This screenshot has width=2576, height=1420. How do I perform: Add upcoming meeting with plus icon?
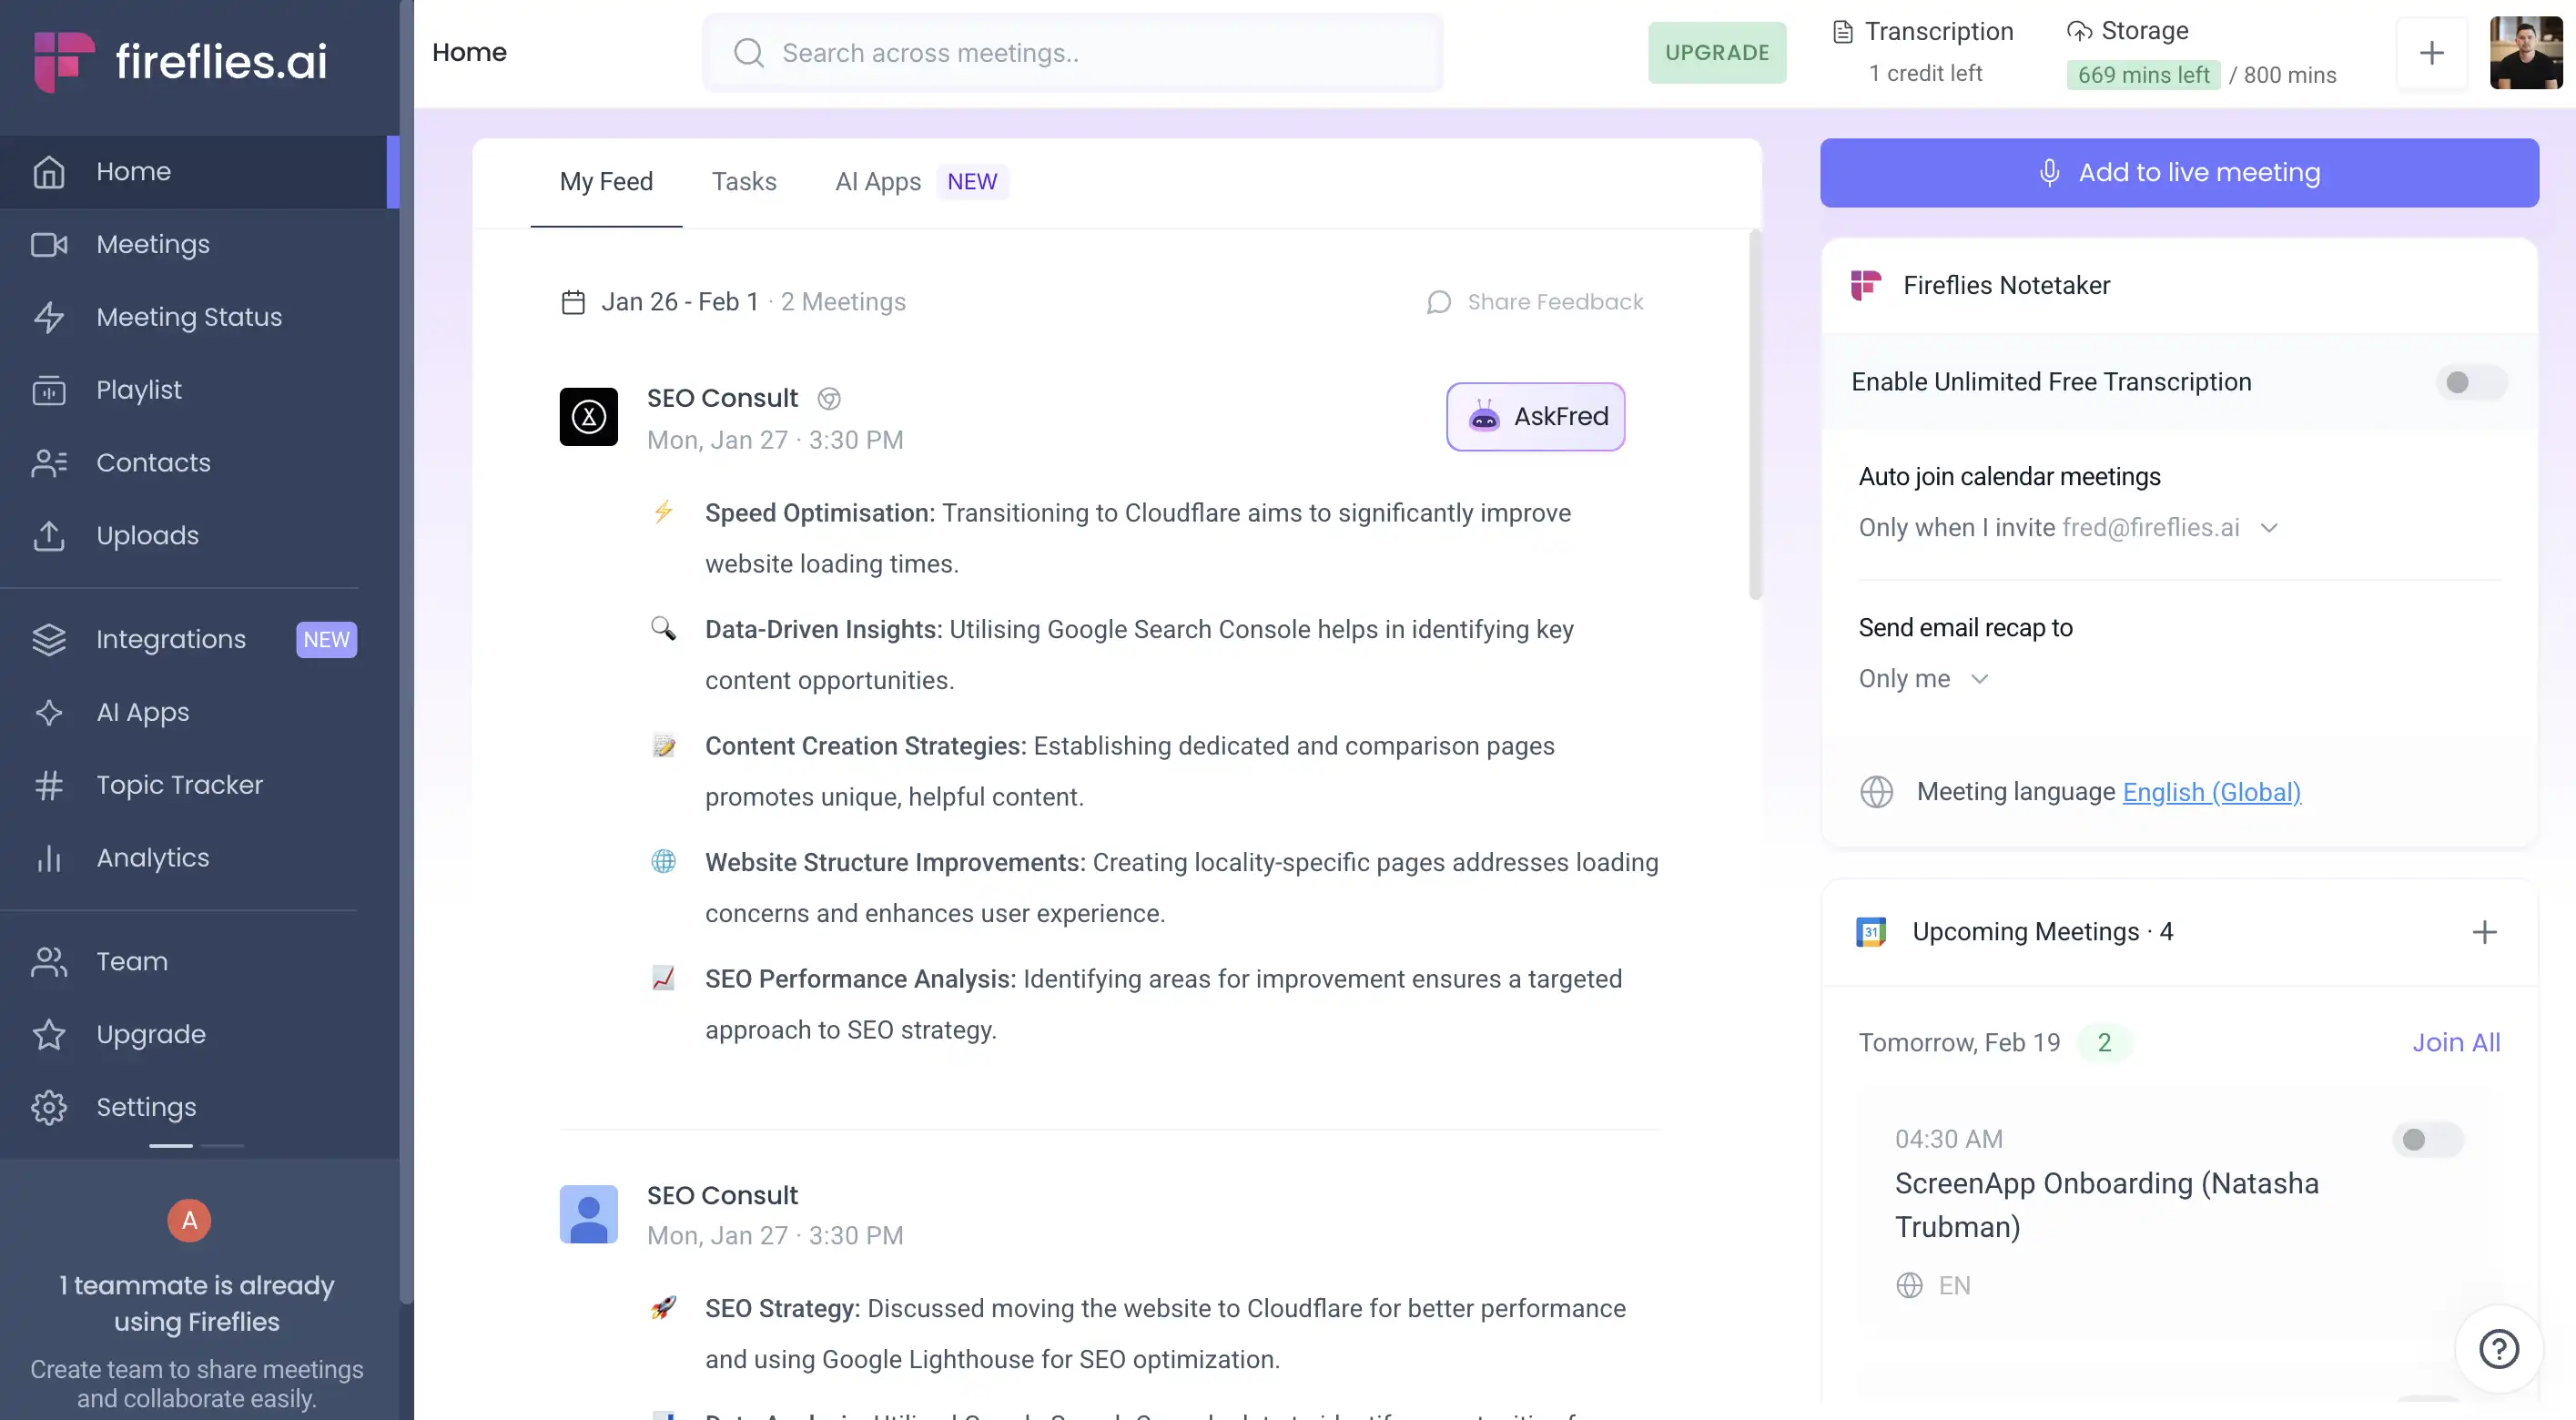pyautogui.click(x=2484, y=932)
